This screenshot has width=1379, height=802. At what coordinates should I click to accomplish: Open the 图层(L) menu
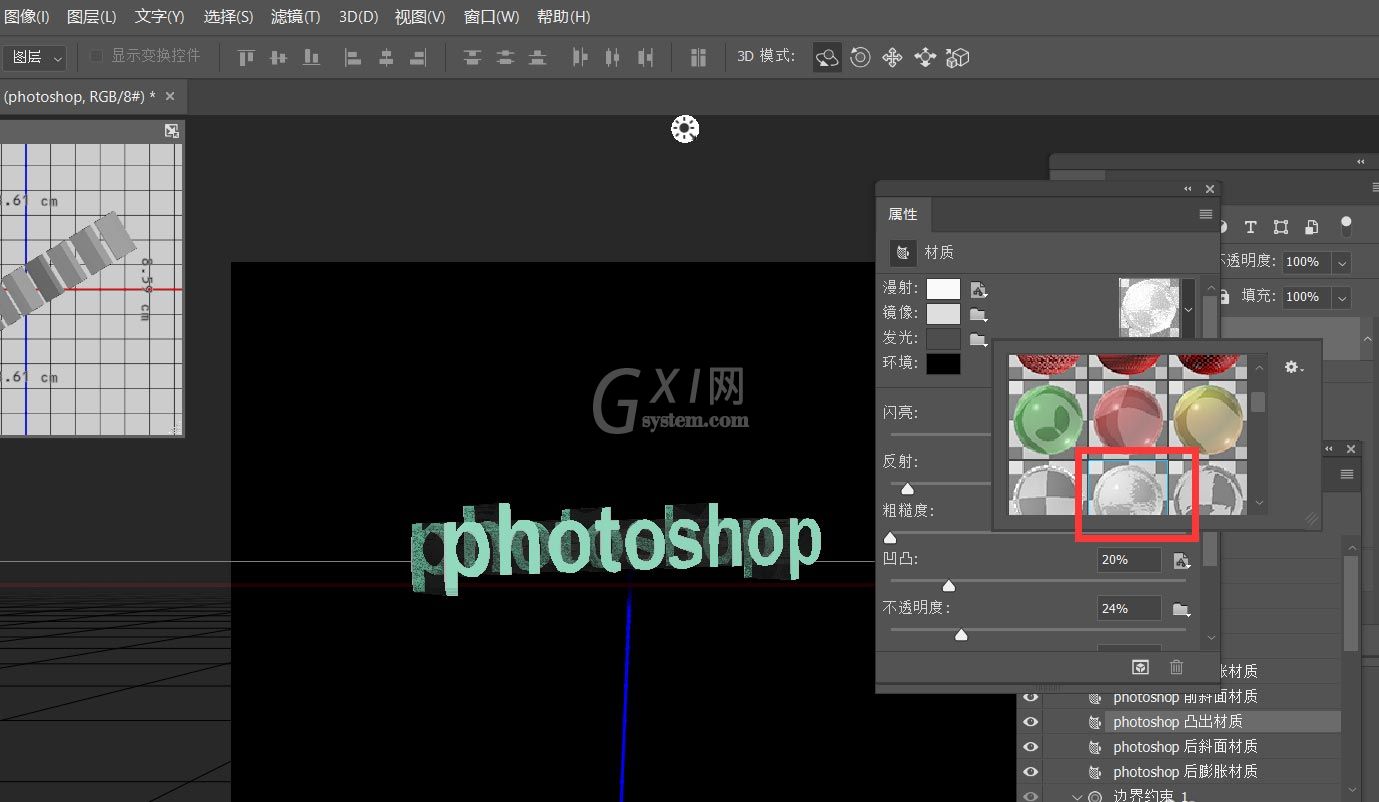tap(92, 17)
